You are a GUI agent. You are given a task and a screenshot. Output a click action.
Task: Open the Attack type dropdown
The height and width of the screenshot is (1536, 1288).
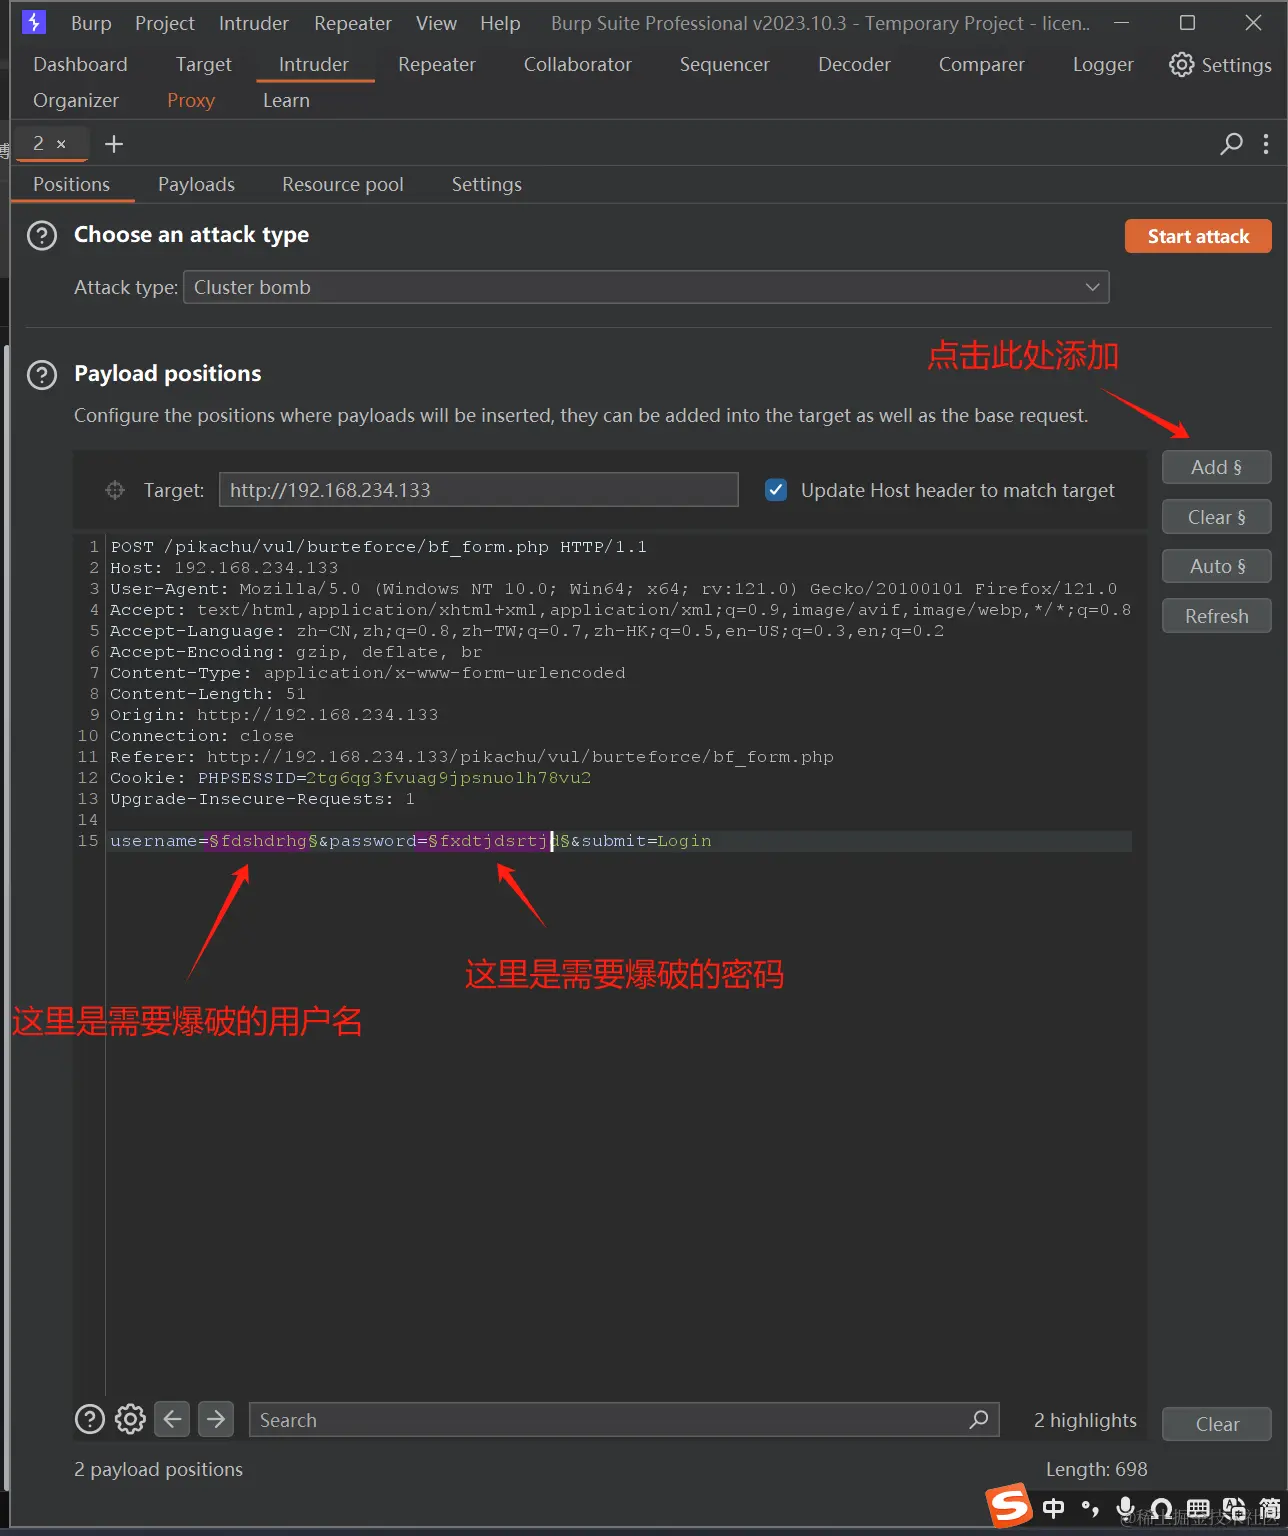(x=646, y=287)
